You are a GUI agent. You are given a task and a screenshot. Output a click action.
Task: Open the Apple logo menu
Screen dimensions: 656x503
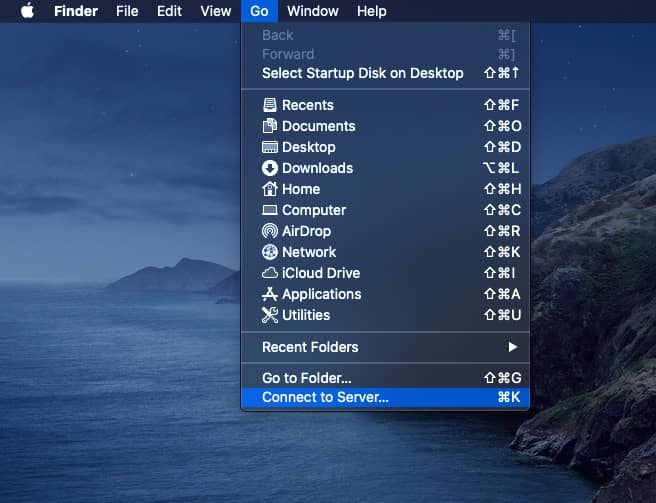[28, 11]
